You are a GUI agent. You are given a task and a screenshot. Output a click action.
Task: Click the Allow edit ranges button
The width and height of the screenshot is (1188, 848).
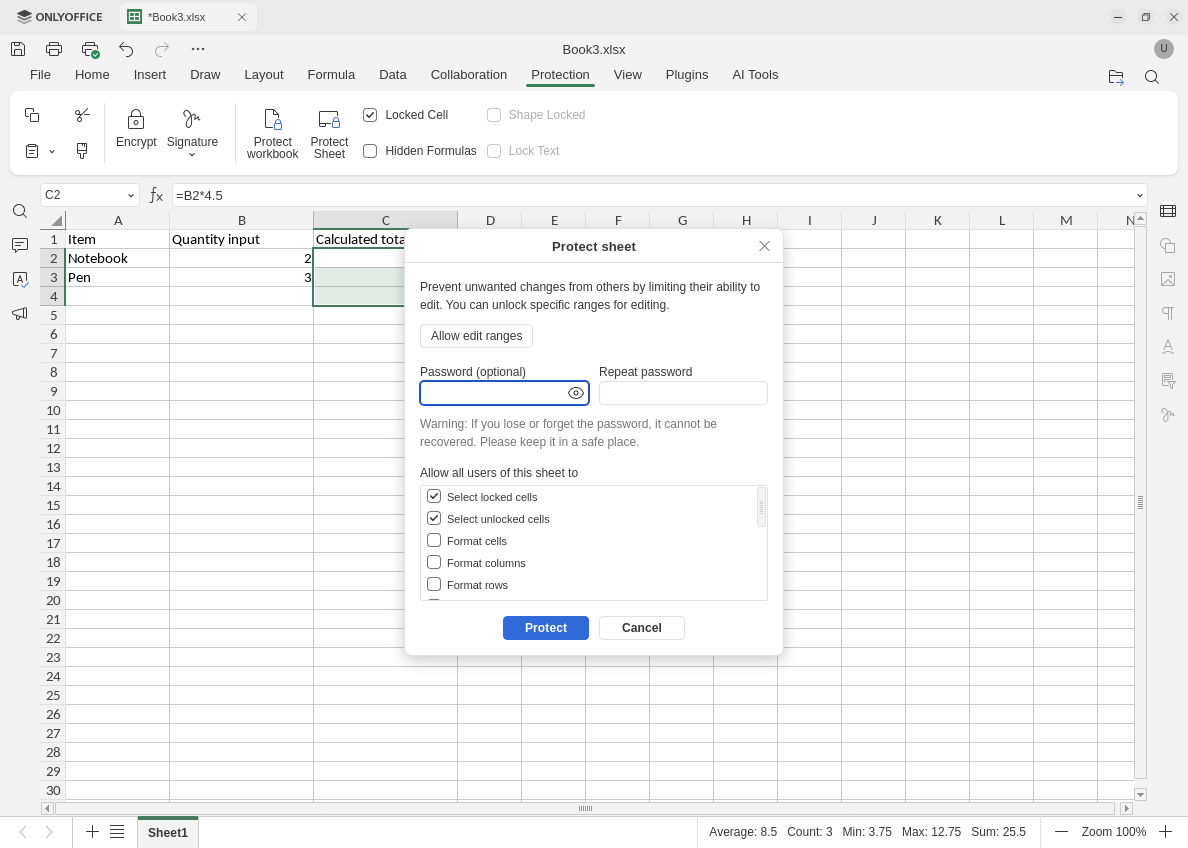477,336
